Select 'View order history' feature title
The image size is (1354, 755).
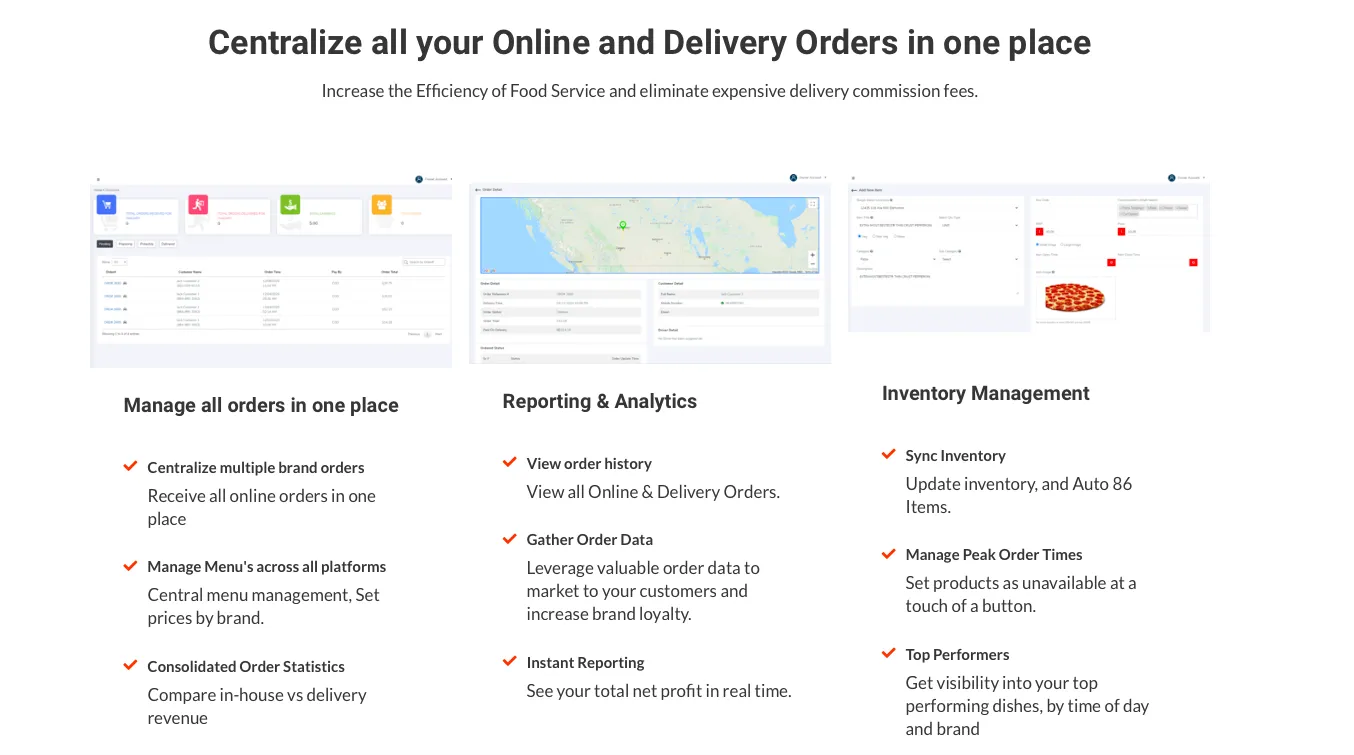pyautogui.click(x=589, y=464)
